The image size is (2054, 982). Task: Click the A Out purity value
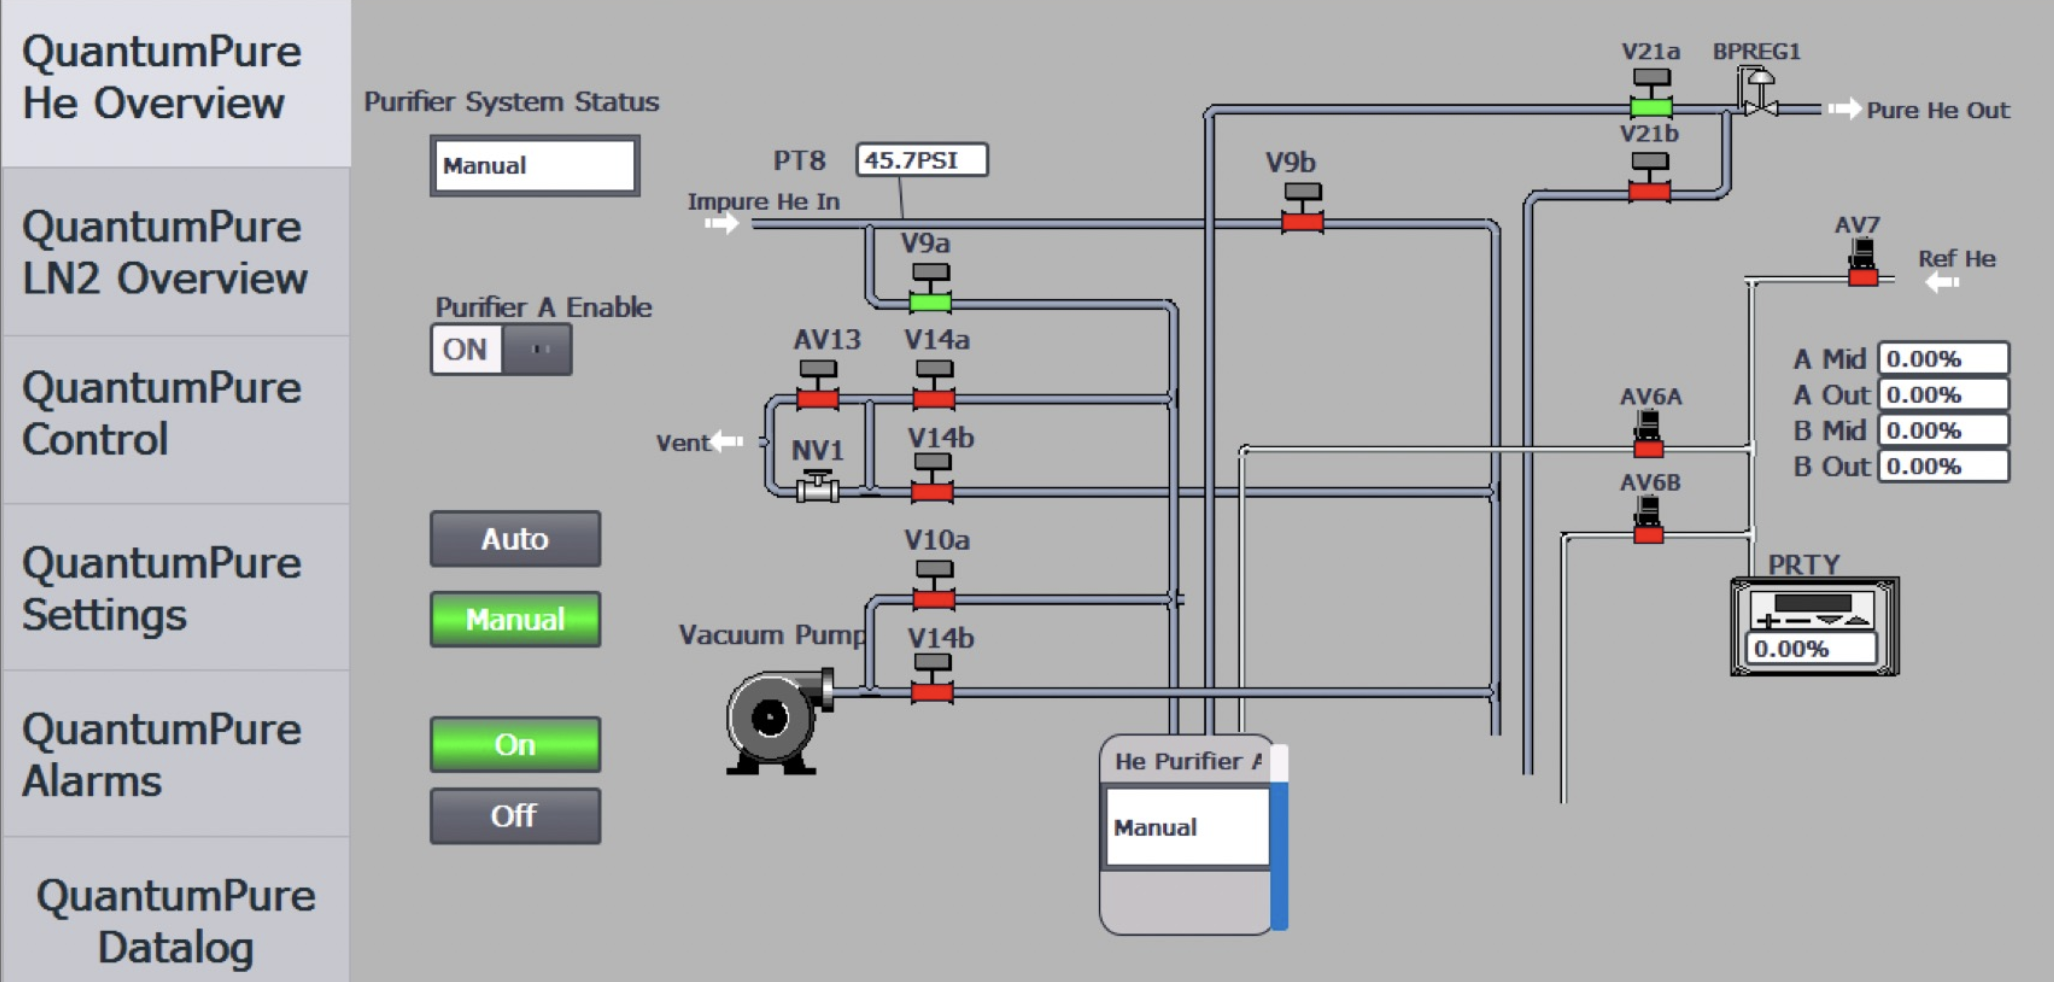pyautogui.click(x=1943, y=395)
